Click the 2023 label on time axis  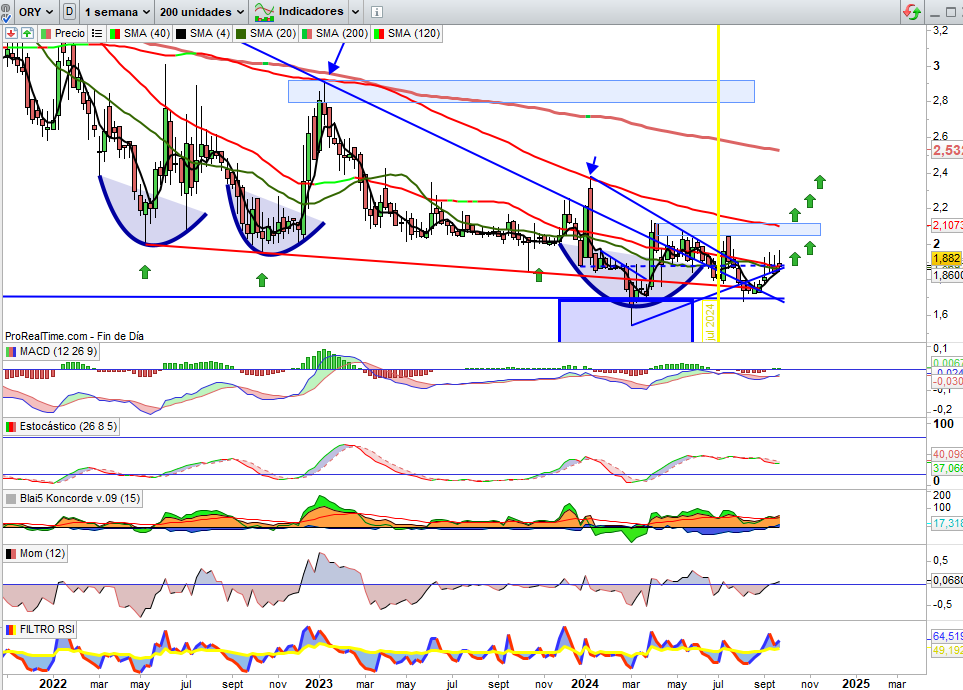click(319, 683)
